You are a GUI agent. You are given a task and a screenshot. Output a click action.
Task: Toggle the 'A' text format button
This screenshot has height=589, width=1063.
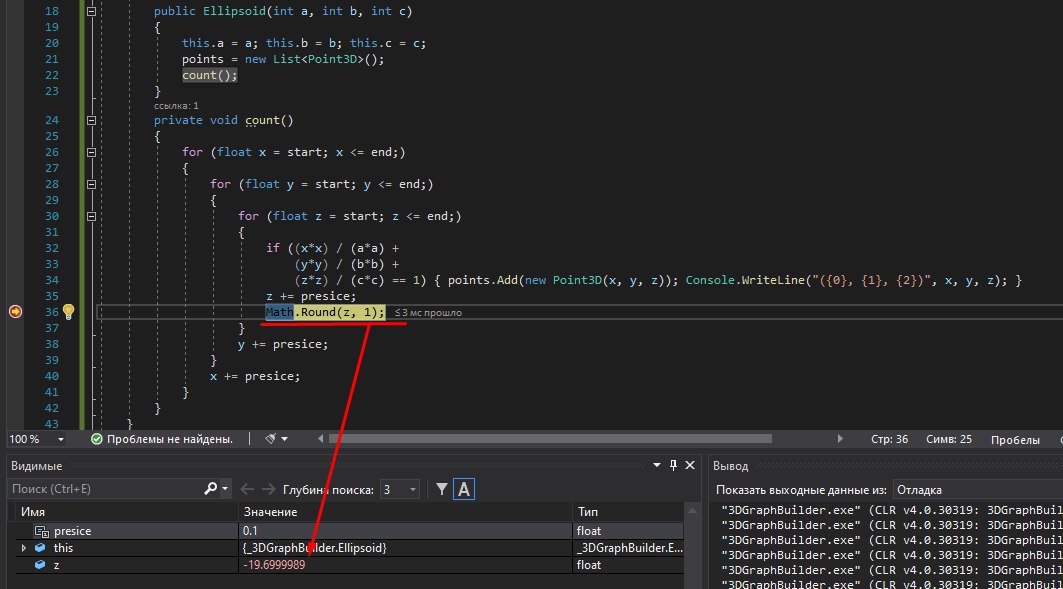point(464,489)
